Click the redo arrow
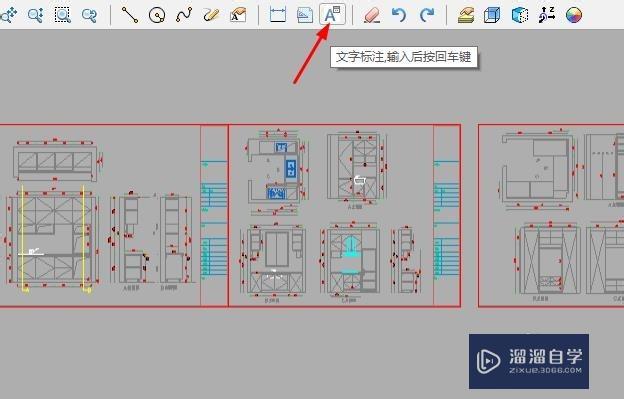Viewport: 624px width, 399px height. 427,15
